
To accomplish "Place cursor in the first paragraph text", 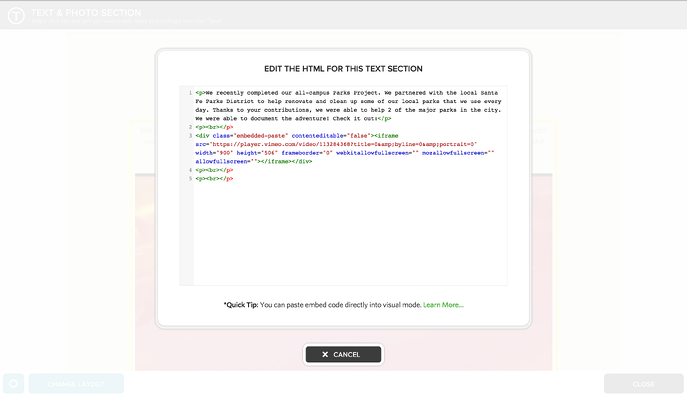I will click(348, 106).
